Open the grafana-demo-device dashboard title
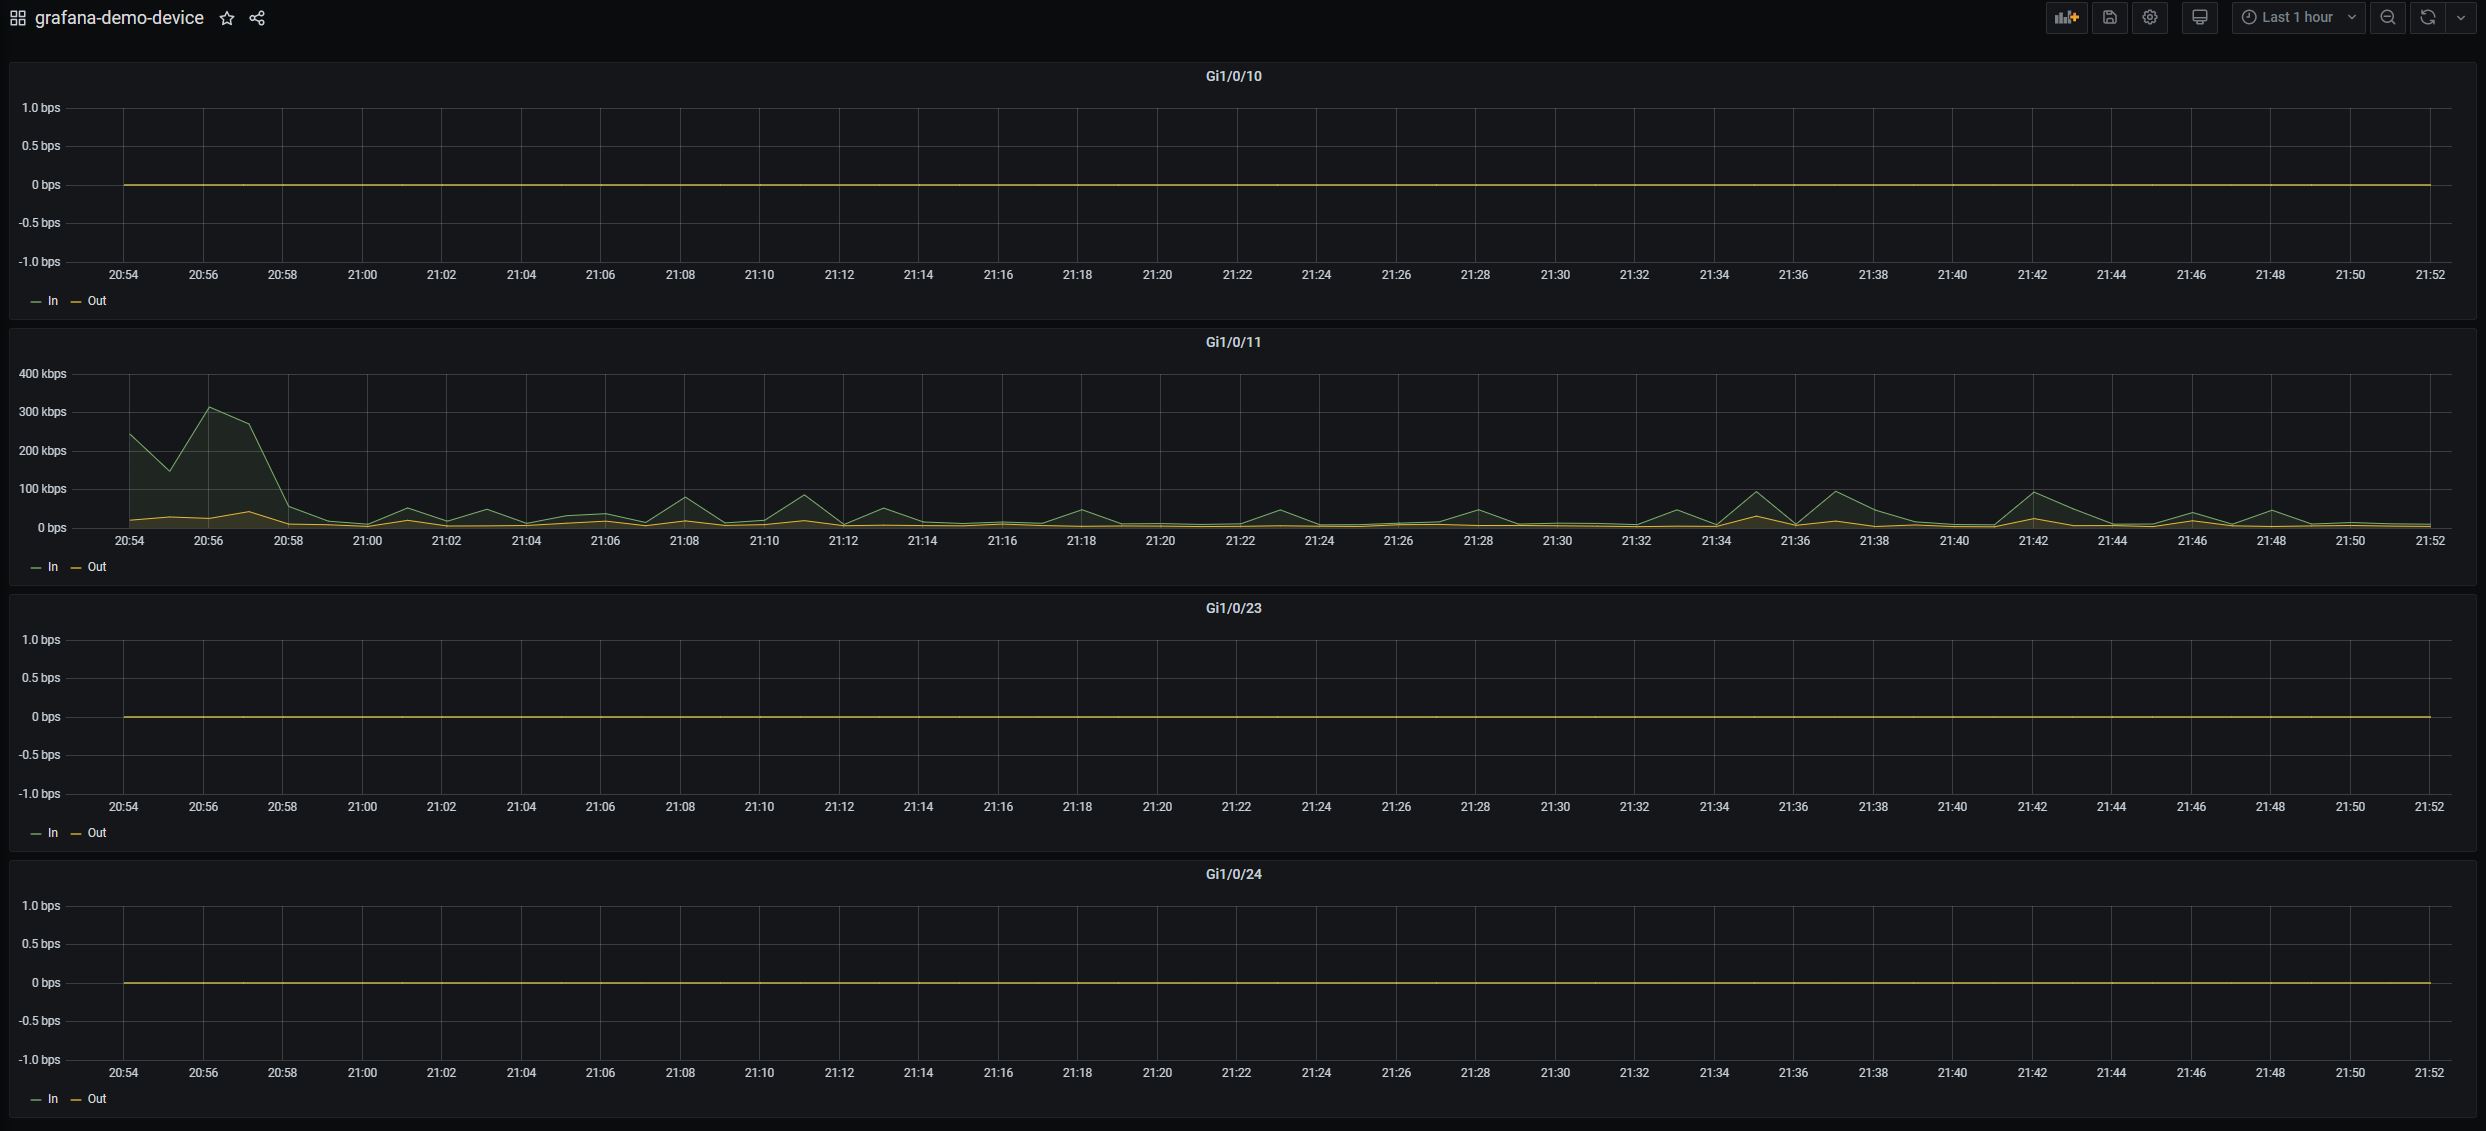Screen dimensions: 2486x1131 pos(119,18)
